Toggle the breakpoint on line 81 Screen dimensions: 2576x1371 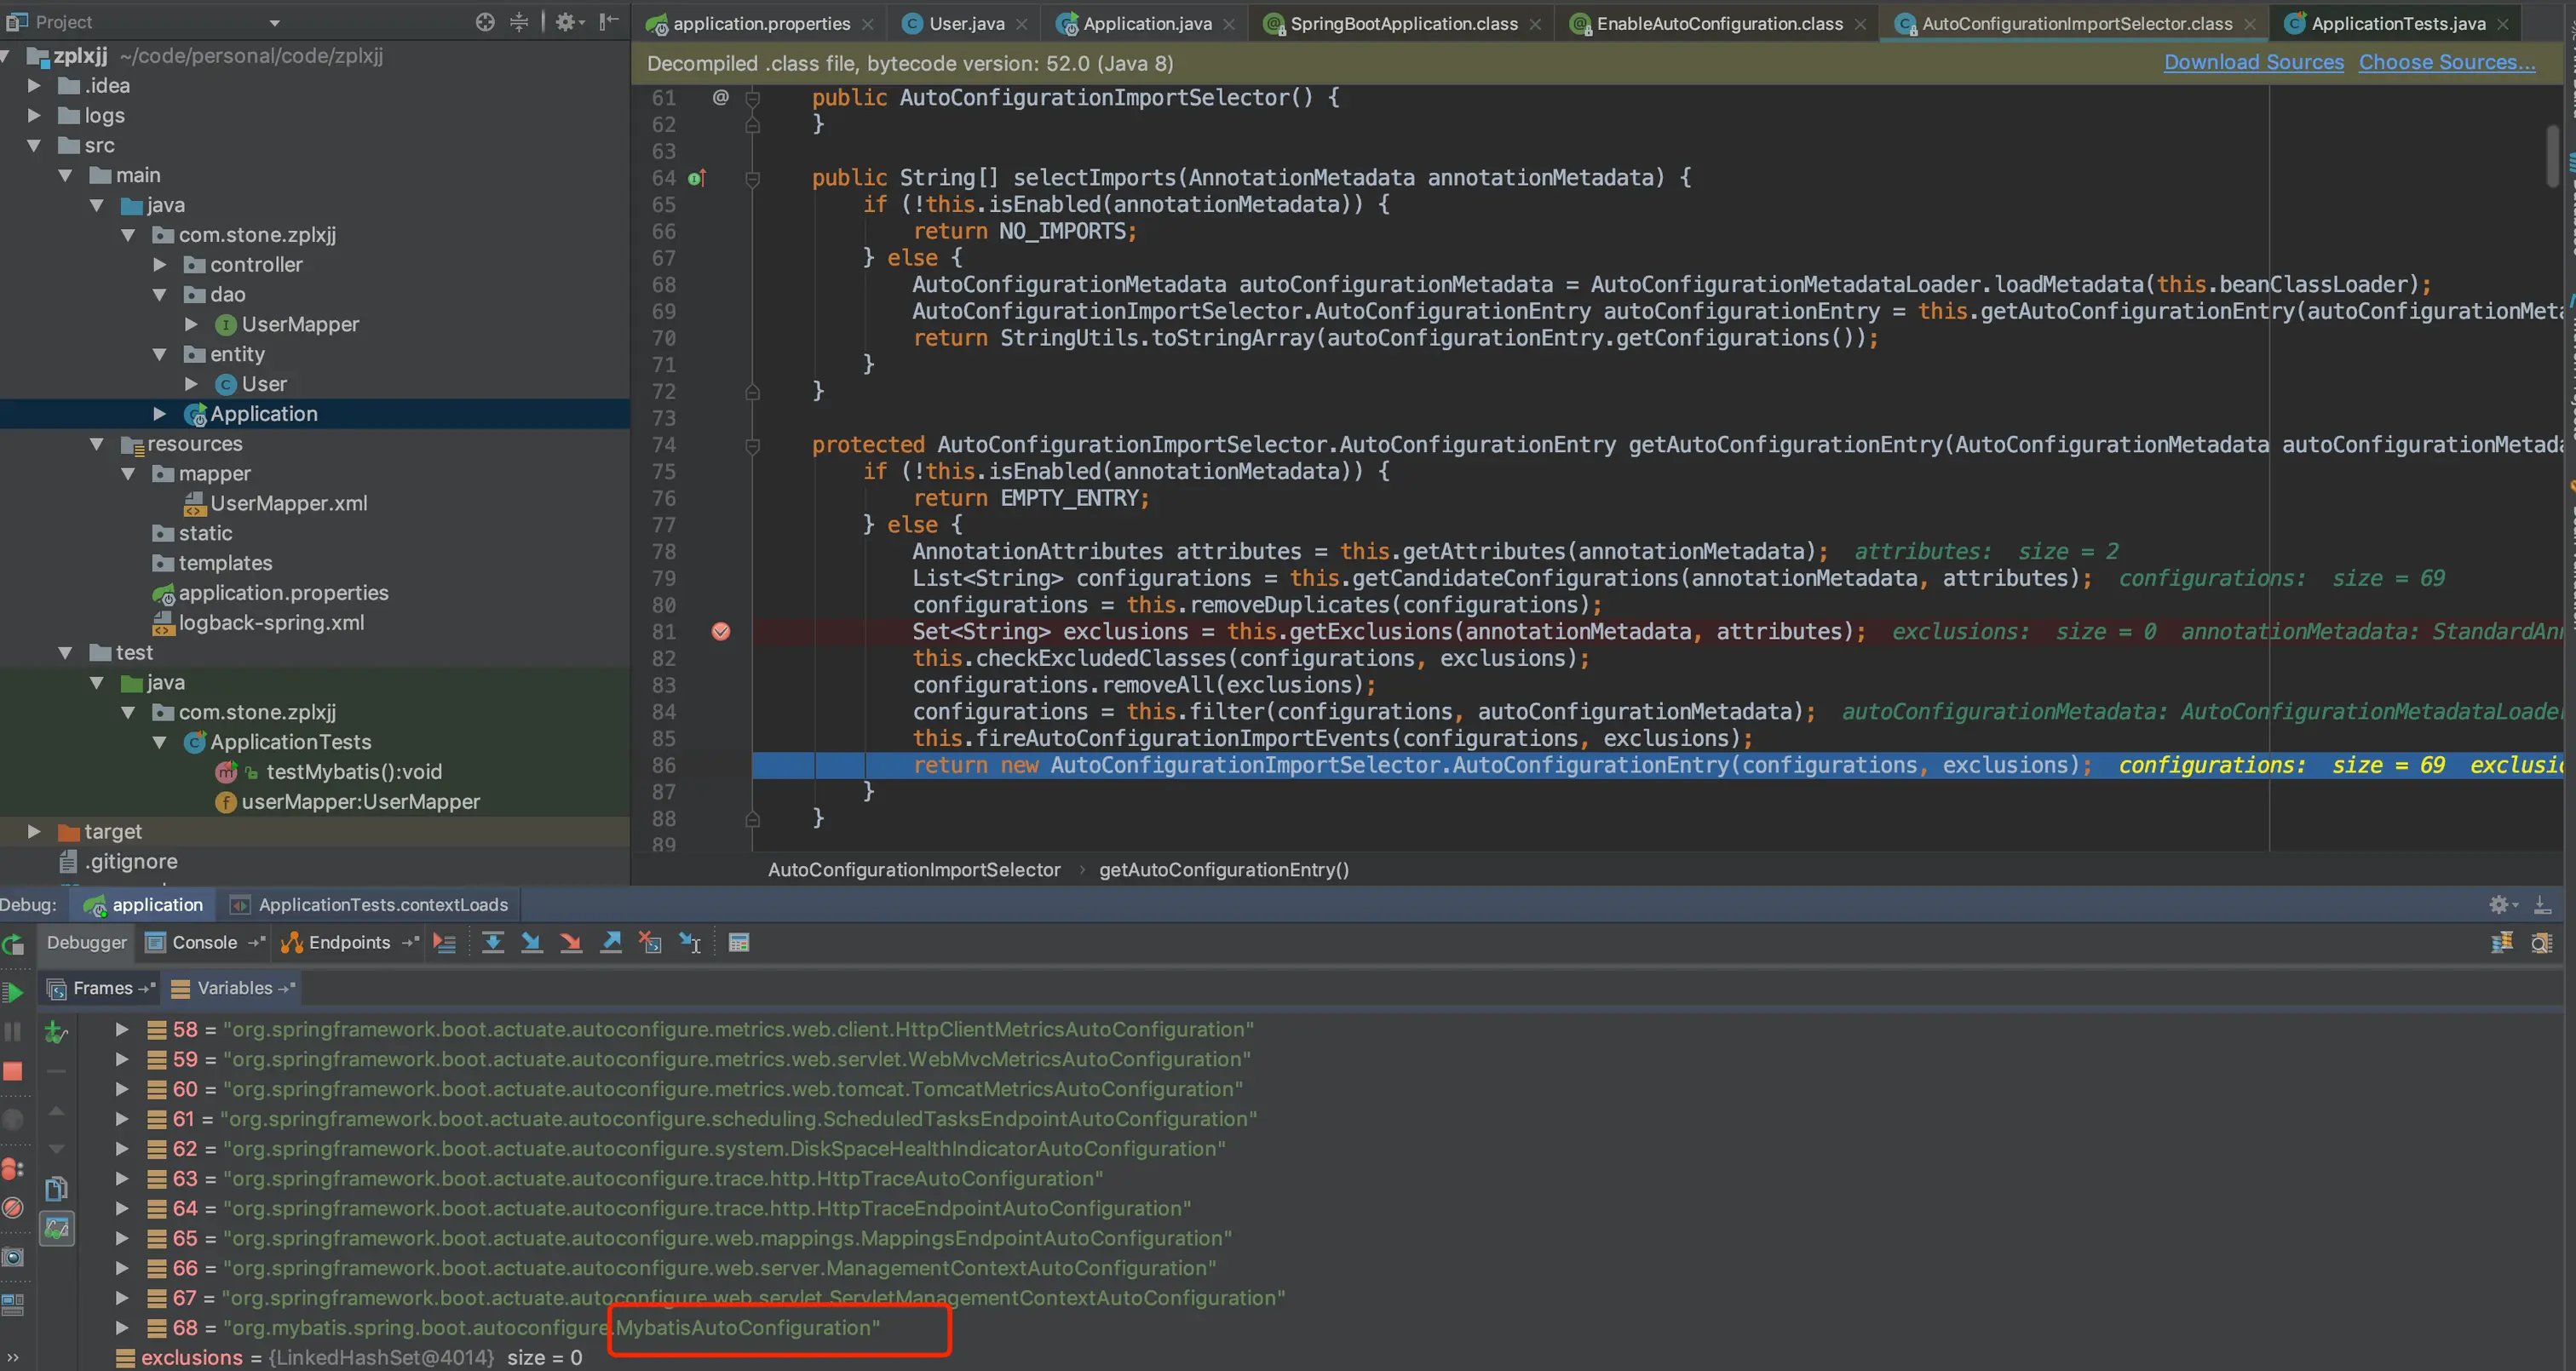720,631
